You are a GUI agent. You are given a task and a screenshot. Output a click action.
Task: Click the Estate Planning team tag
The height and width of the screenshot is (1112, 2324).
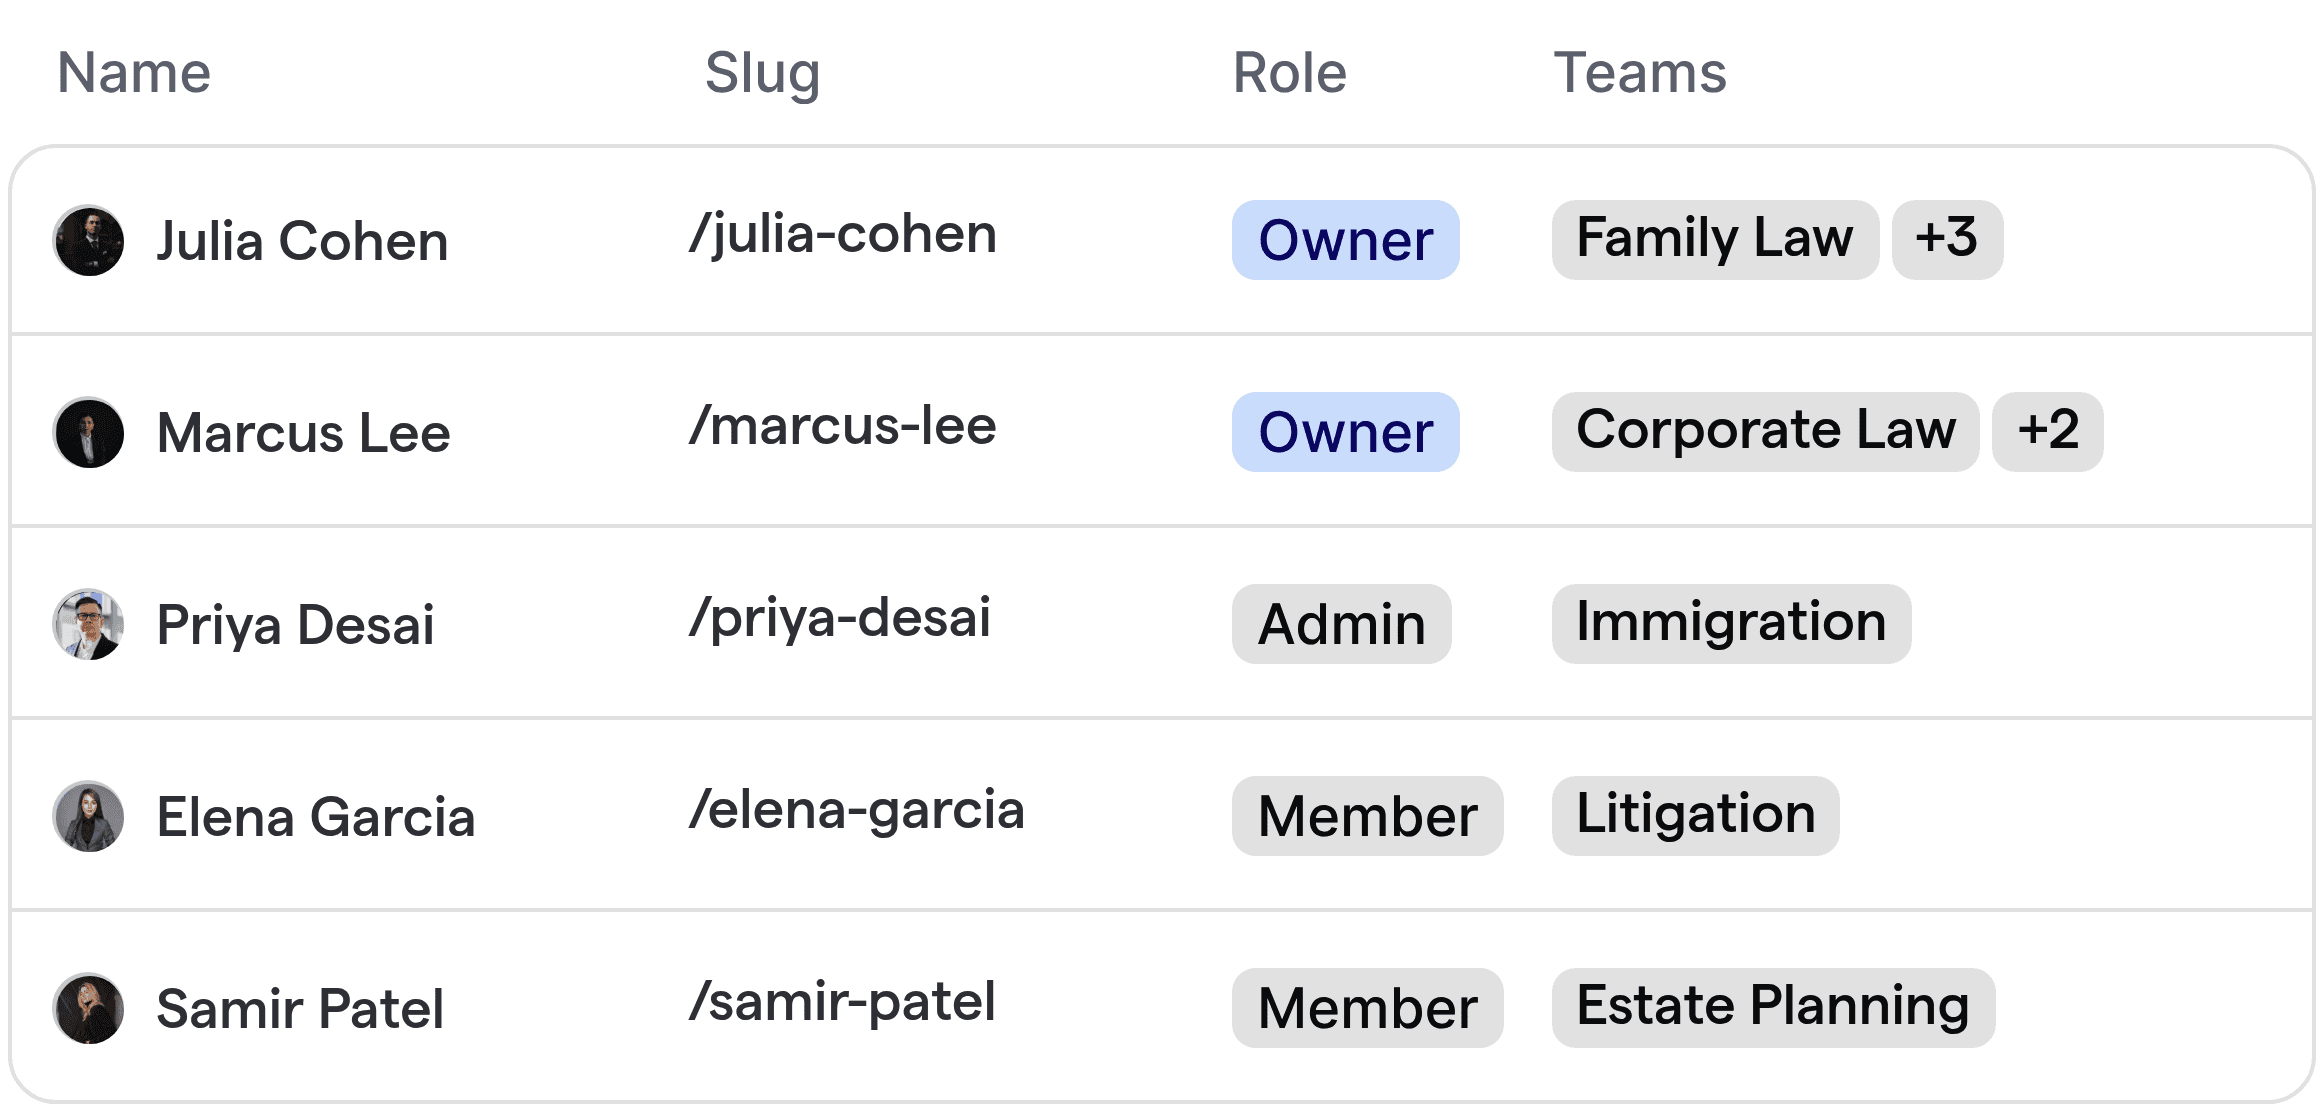coord(1770,1006)
